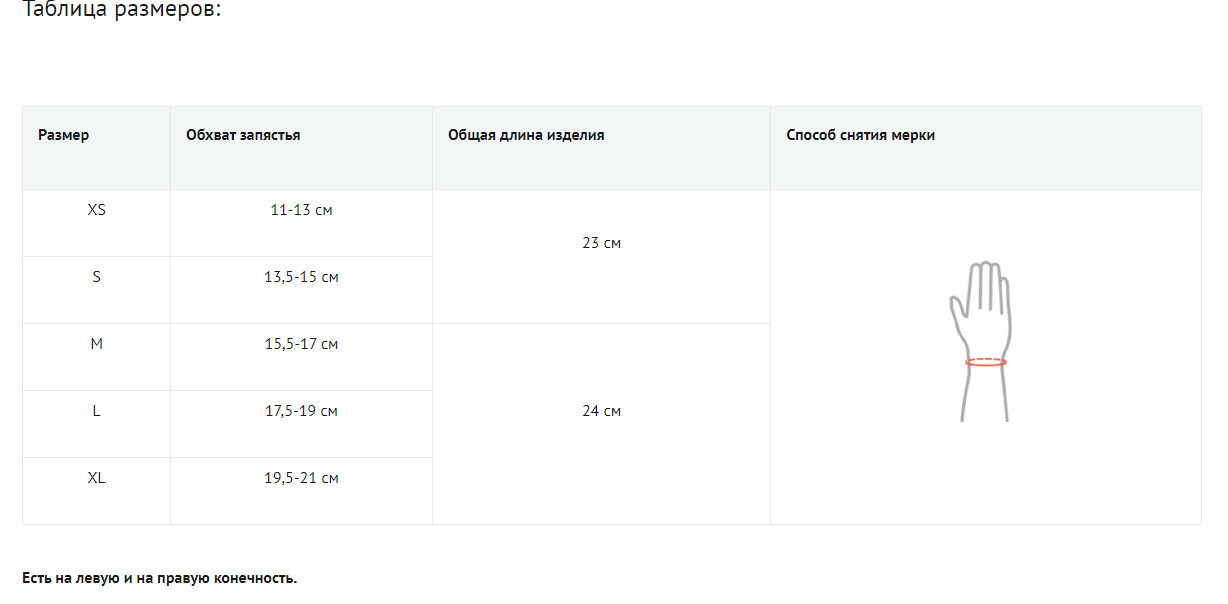Click the Обхват запястья column header
Image resolution: width=1228 pixels, height=604 pixels.
click(x=243, y=135)
